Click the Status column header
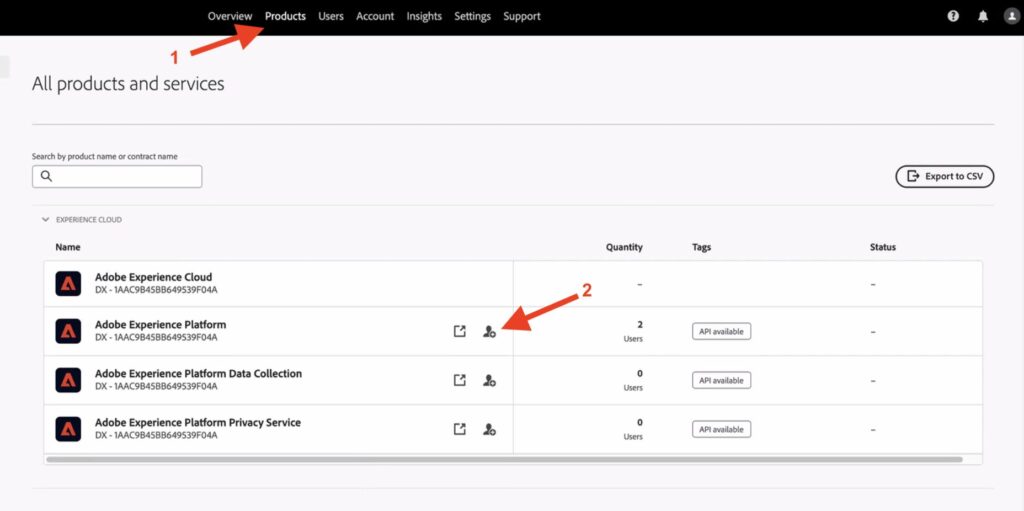Viewport: 1024px width, 511px height. pos(882,248)
